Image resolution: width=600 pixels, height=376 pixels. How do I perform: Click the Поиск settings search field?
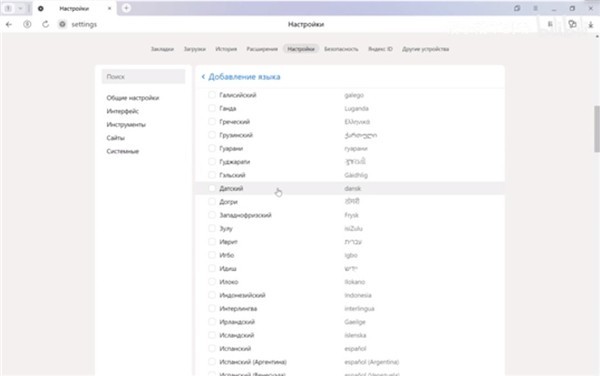tap(143, 77)
